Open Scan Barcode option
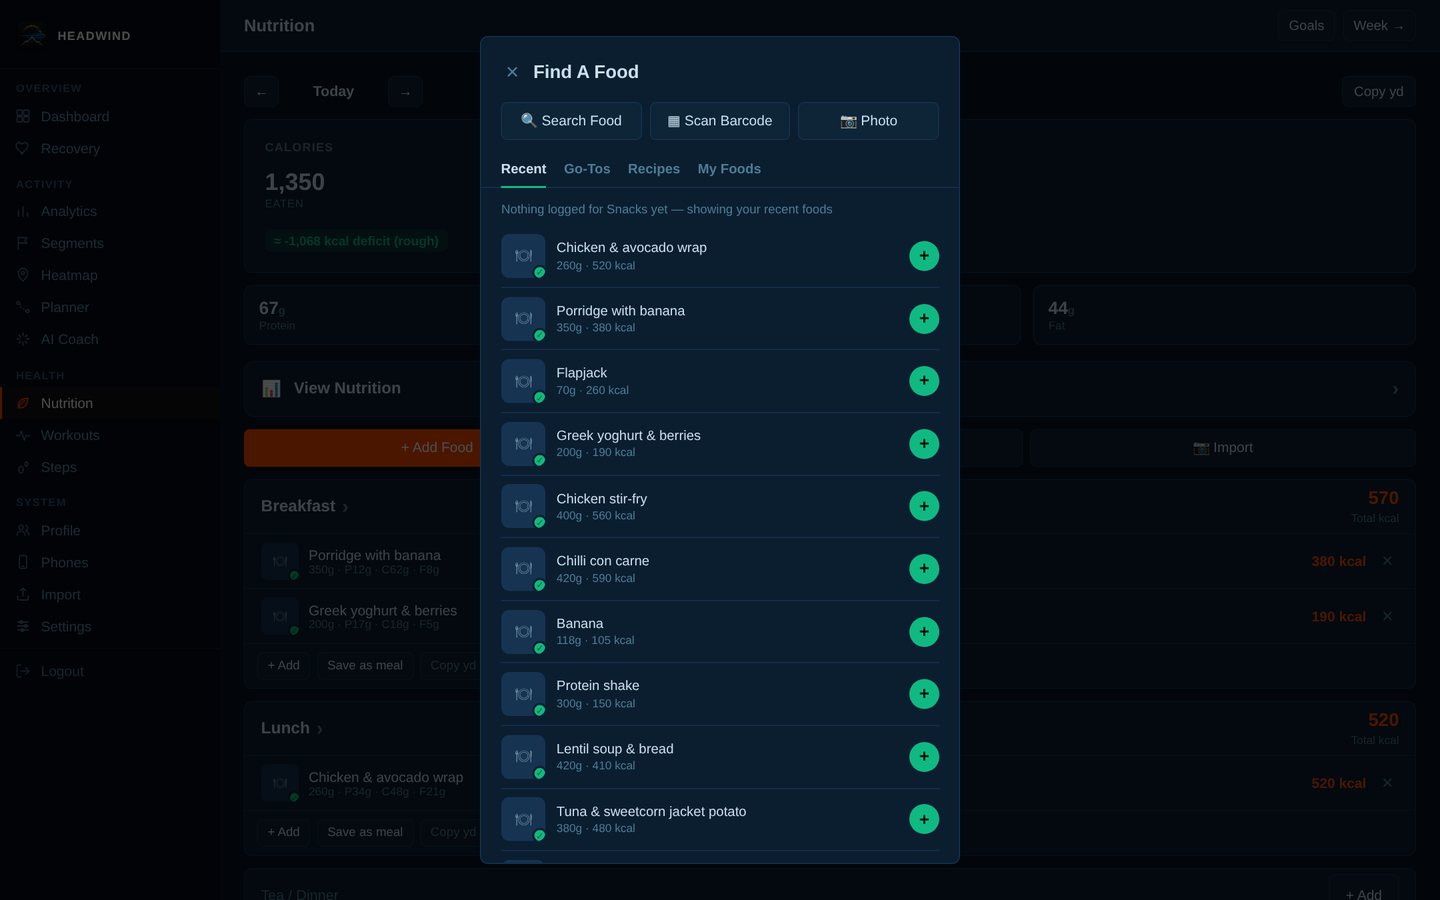This screenshot has width=1440, height=900. coord(720,121)
